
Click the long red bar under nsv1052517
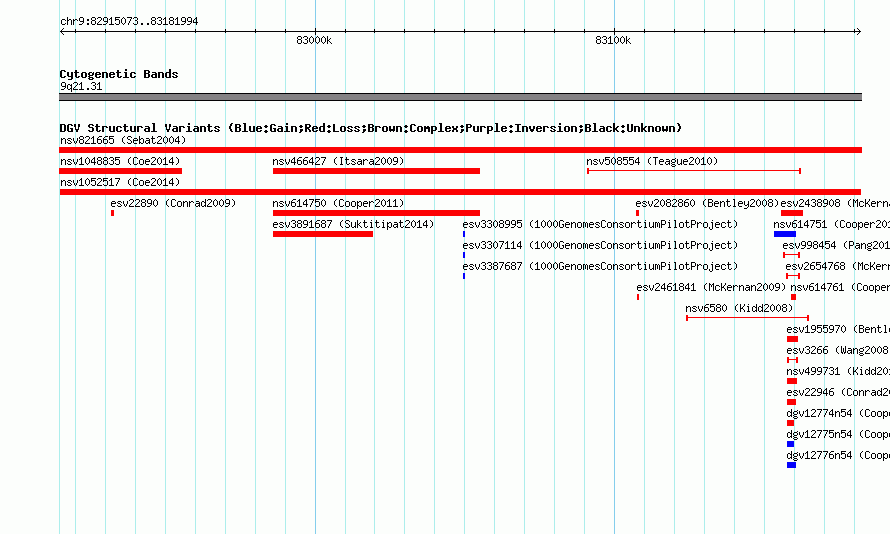tap(460, 192)
